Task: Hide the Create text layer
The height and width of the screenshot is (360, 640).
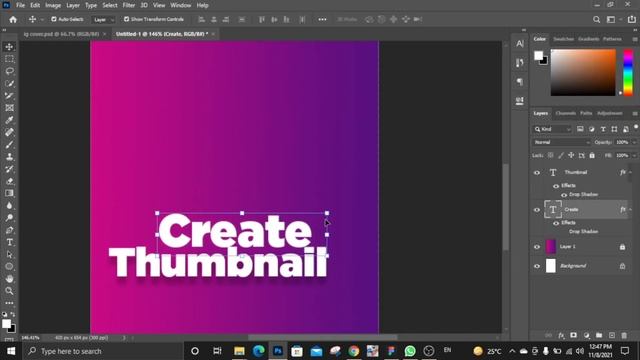Action: tap(537, 210)
